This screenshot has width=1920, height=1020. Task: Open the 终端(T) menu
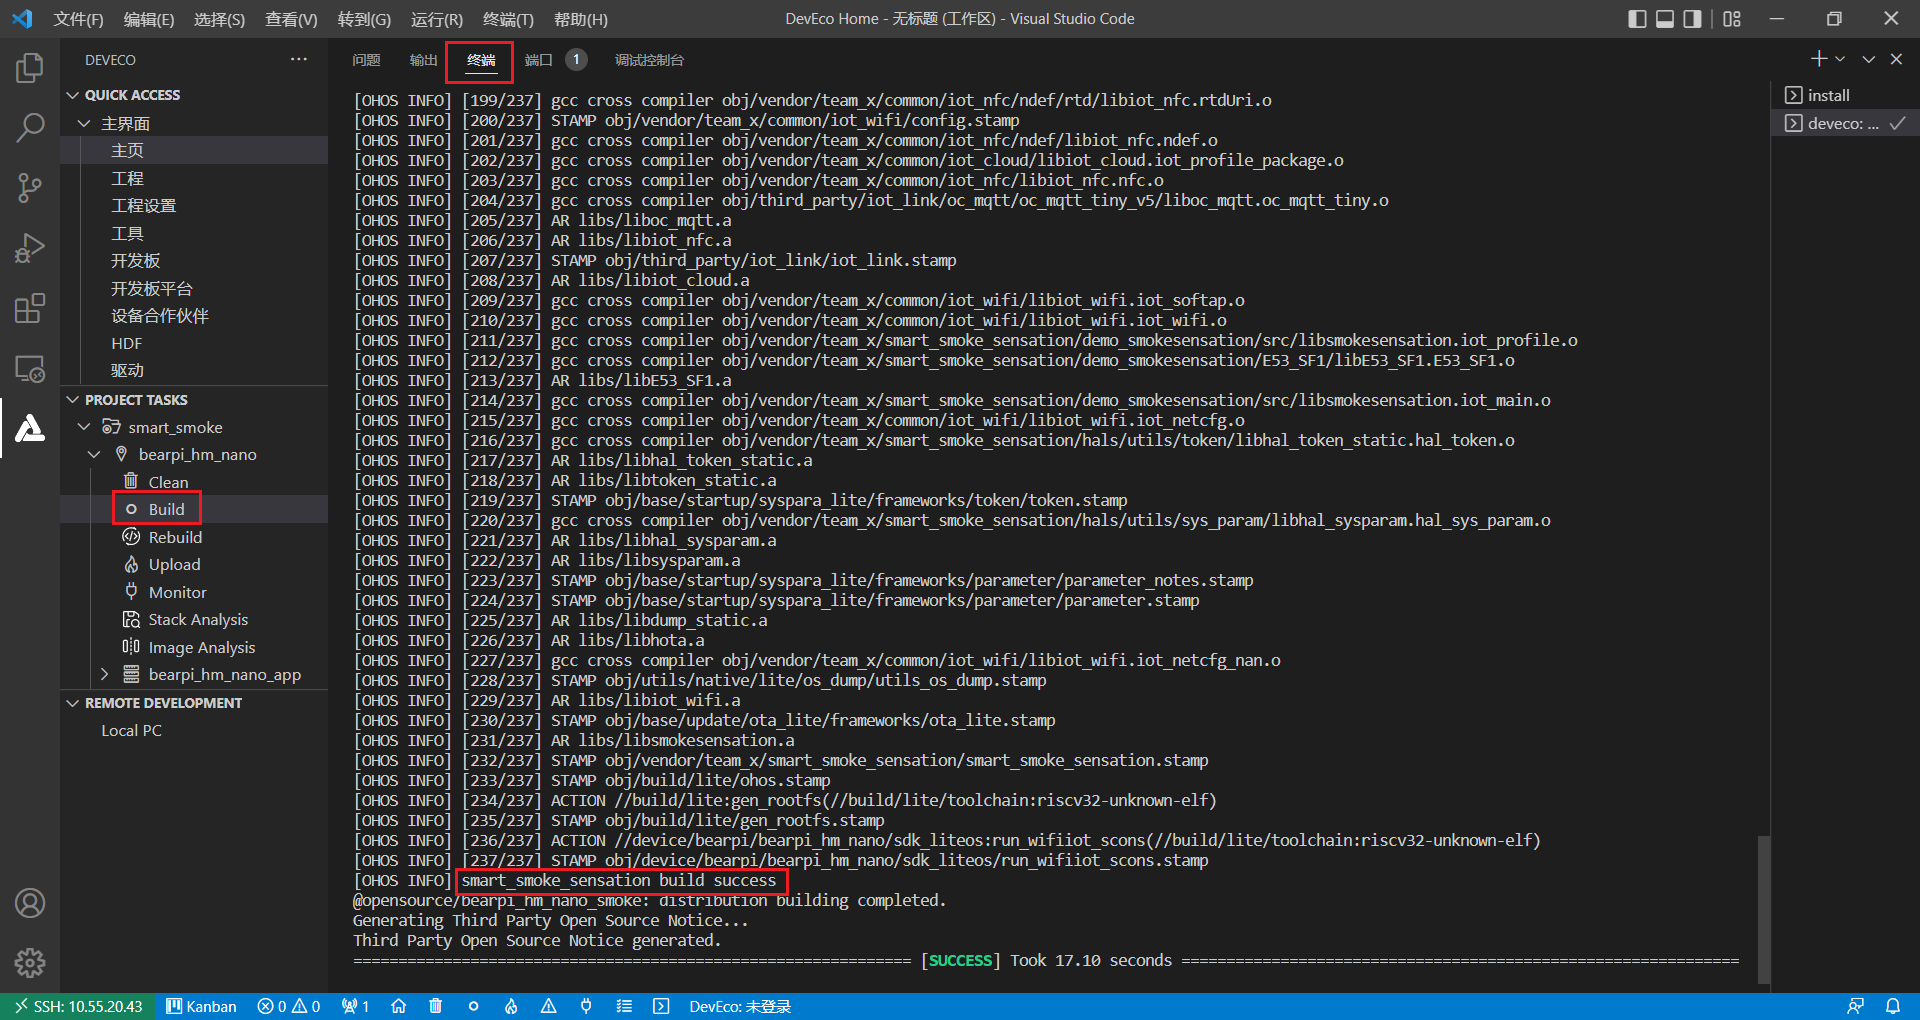508,19
